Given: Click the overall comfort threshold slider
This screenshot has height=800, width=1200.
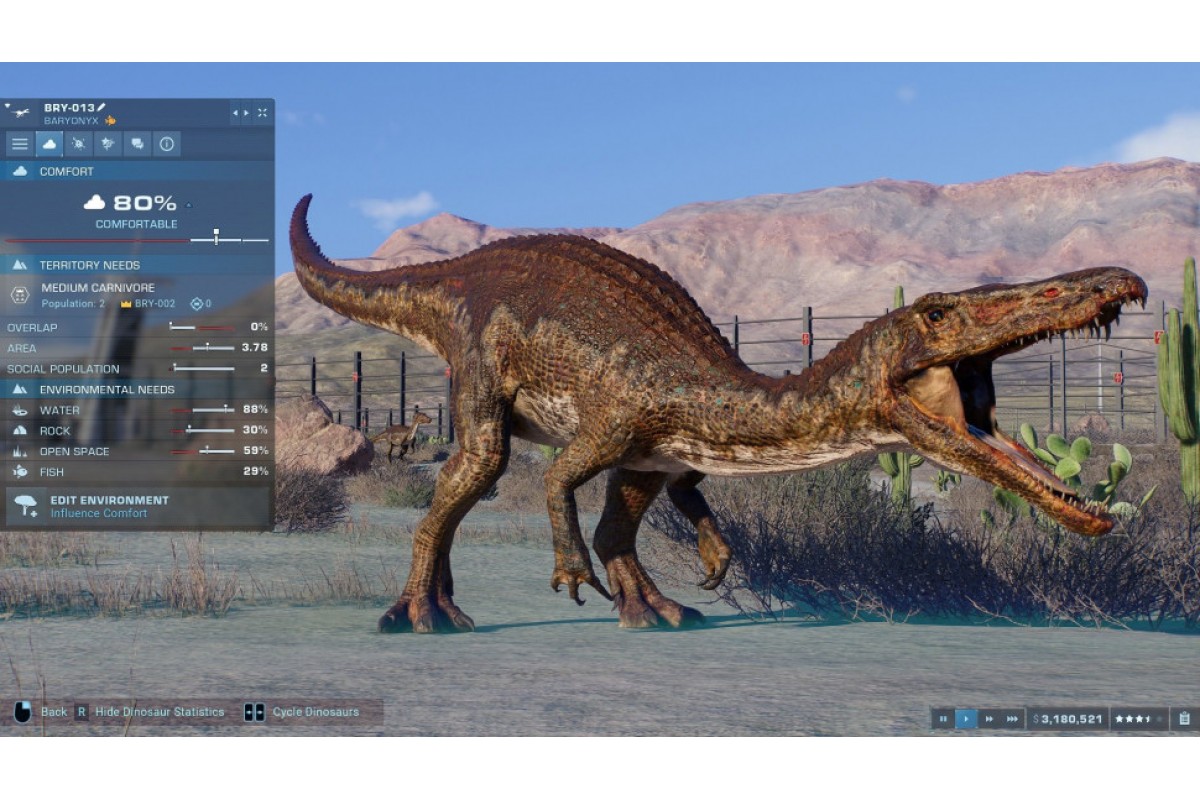Looking at the screenshot, I should click(x=137, y=240).
